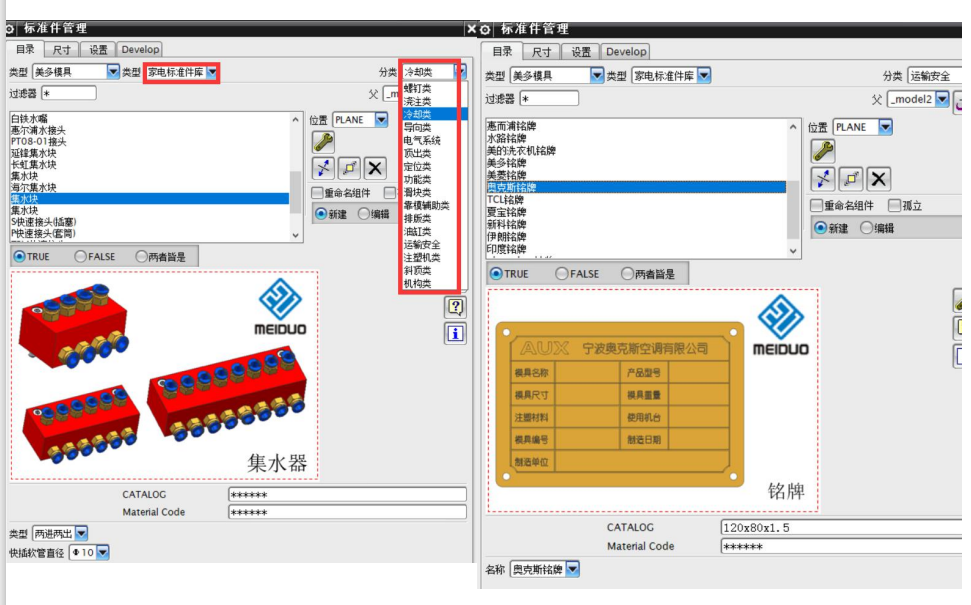971x605 pixels.
Task: Click the black X remove-component icon in left window
Action: 375,168
